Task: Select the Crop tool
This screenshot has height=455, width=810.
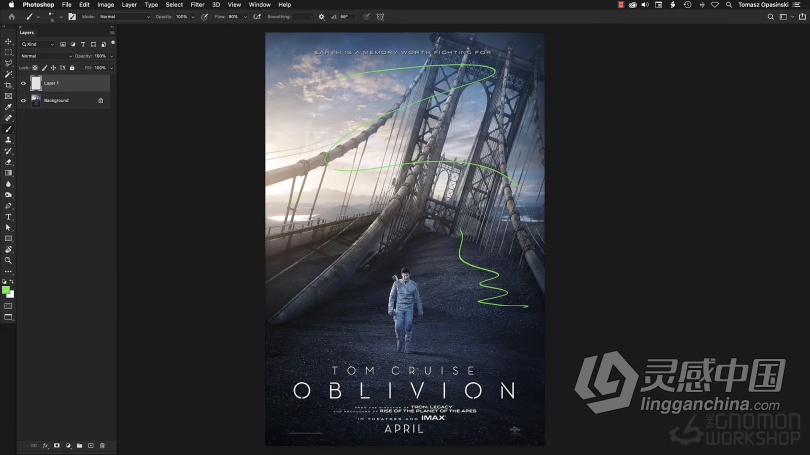Action: pos(8,85)
